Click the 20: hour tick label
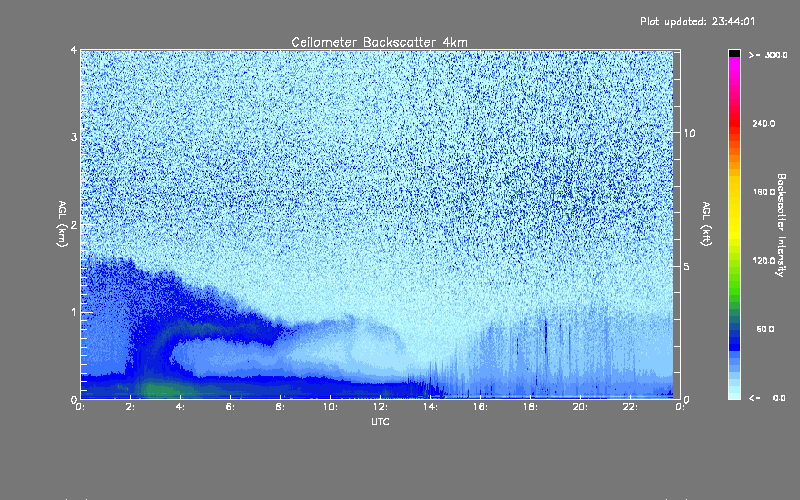Screen dimensions: 800x500 coord(580,407)
